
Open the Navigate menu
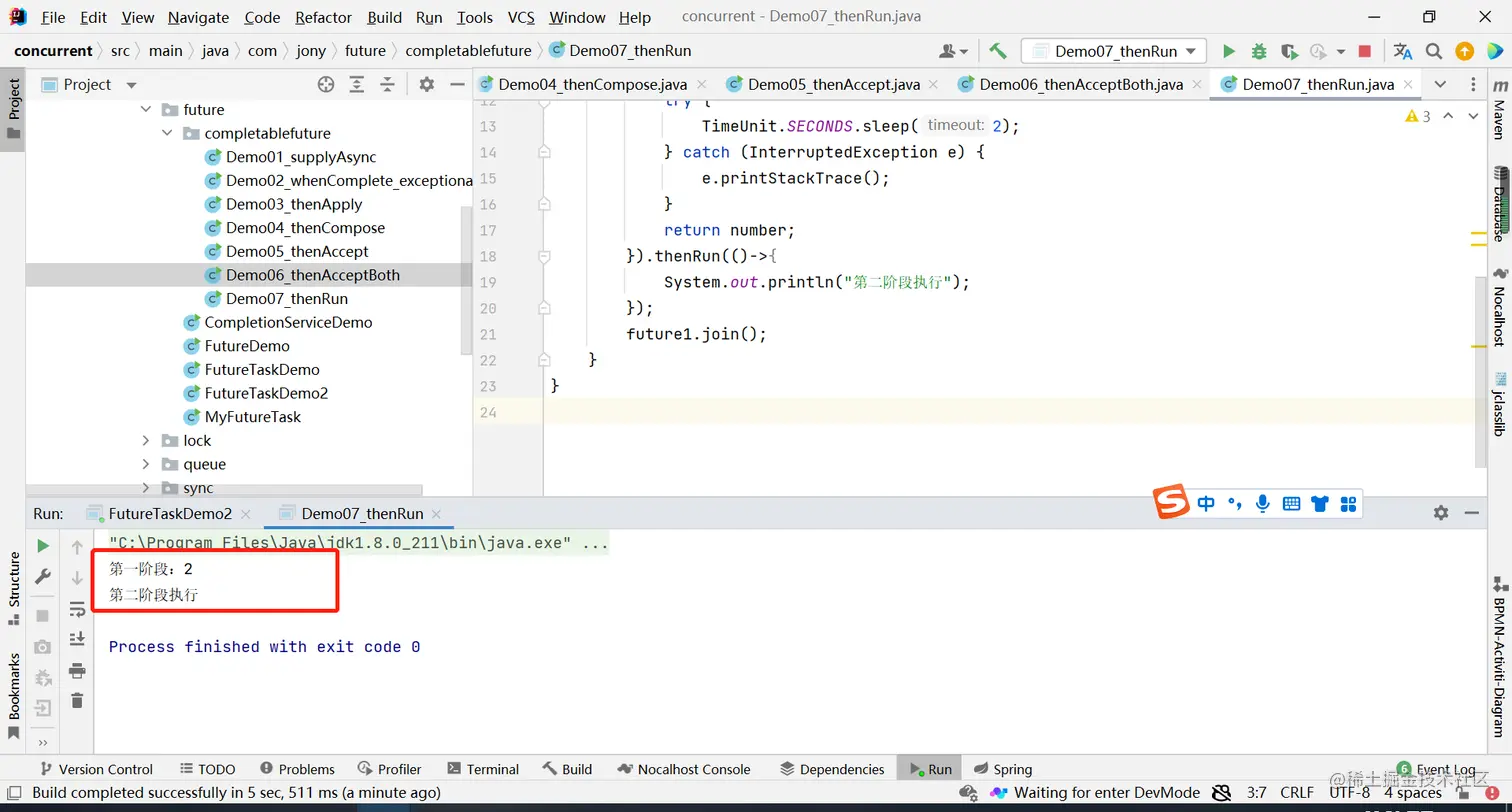[198, 17]
